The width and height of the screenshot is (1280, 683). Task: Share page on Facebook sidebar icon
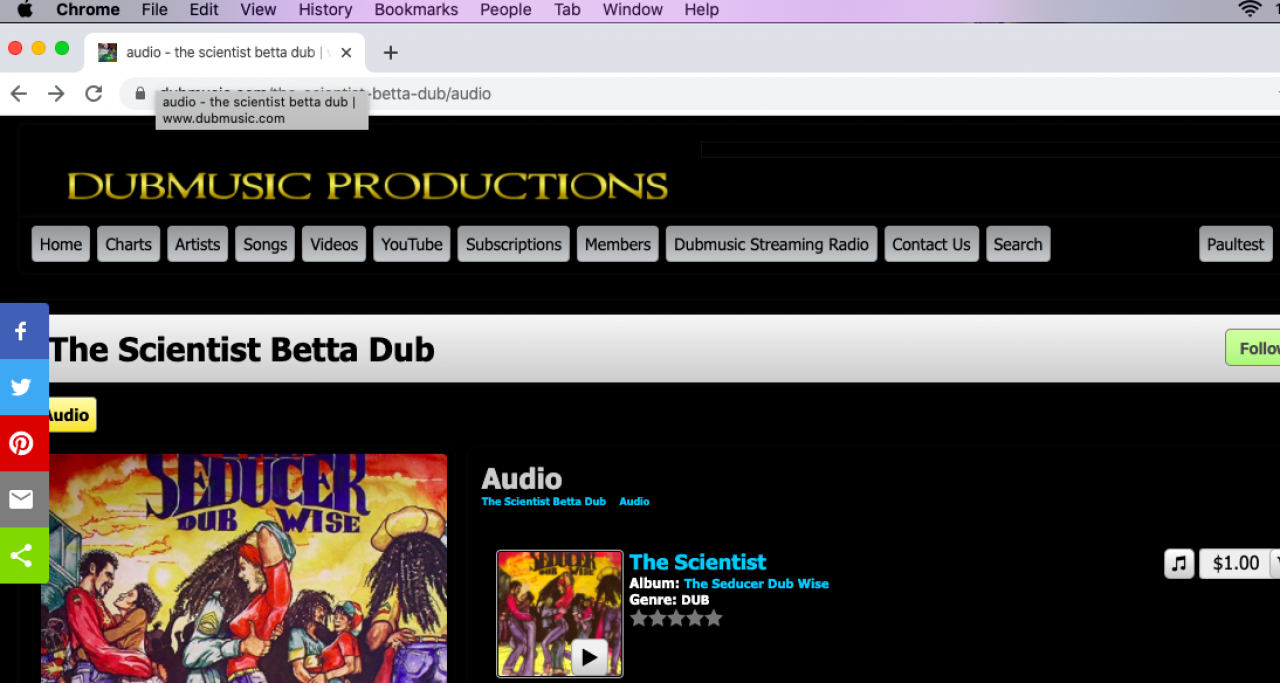coord(22,331)
